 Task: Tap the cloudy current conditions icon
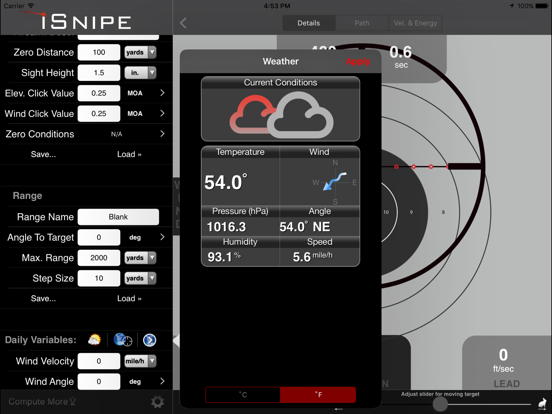[281, 115]
